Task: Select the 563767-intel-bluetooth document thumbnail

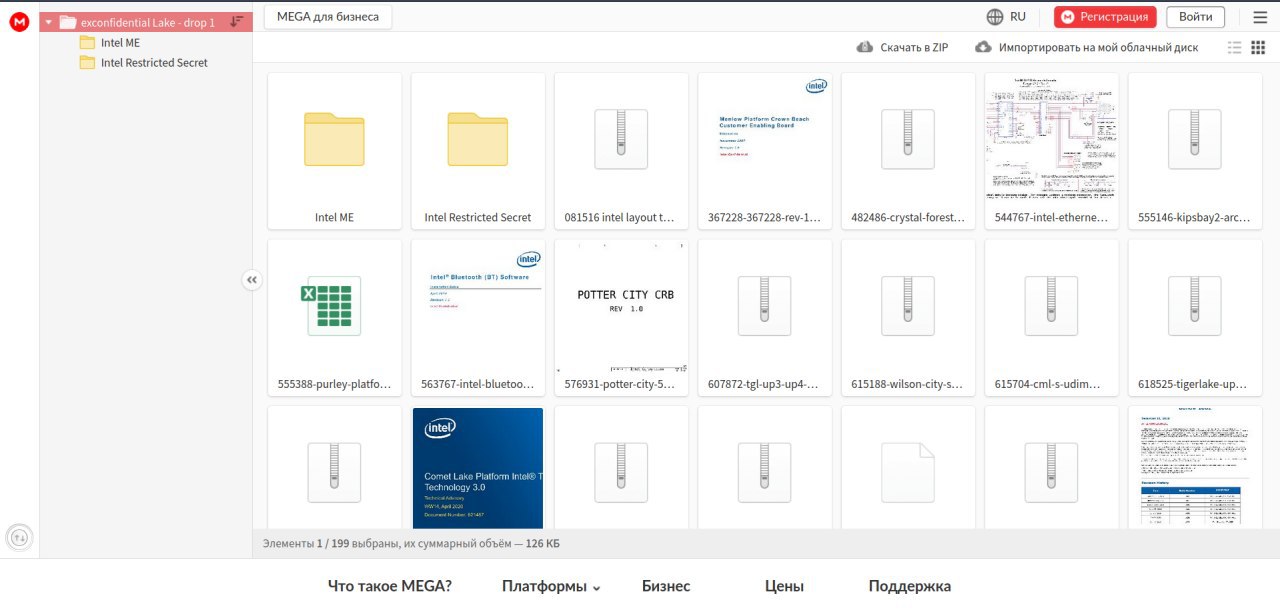Action: (478, 318)
